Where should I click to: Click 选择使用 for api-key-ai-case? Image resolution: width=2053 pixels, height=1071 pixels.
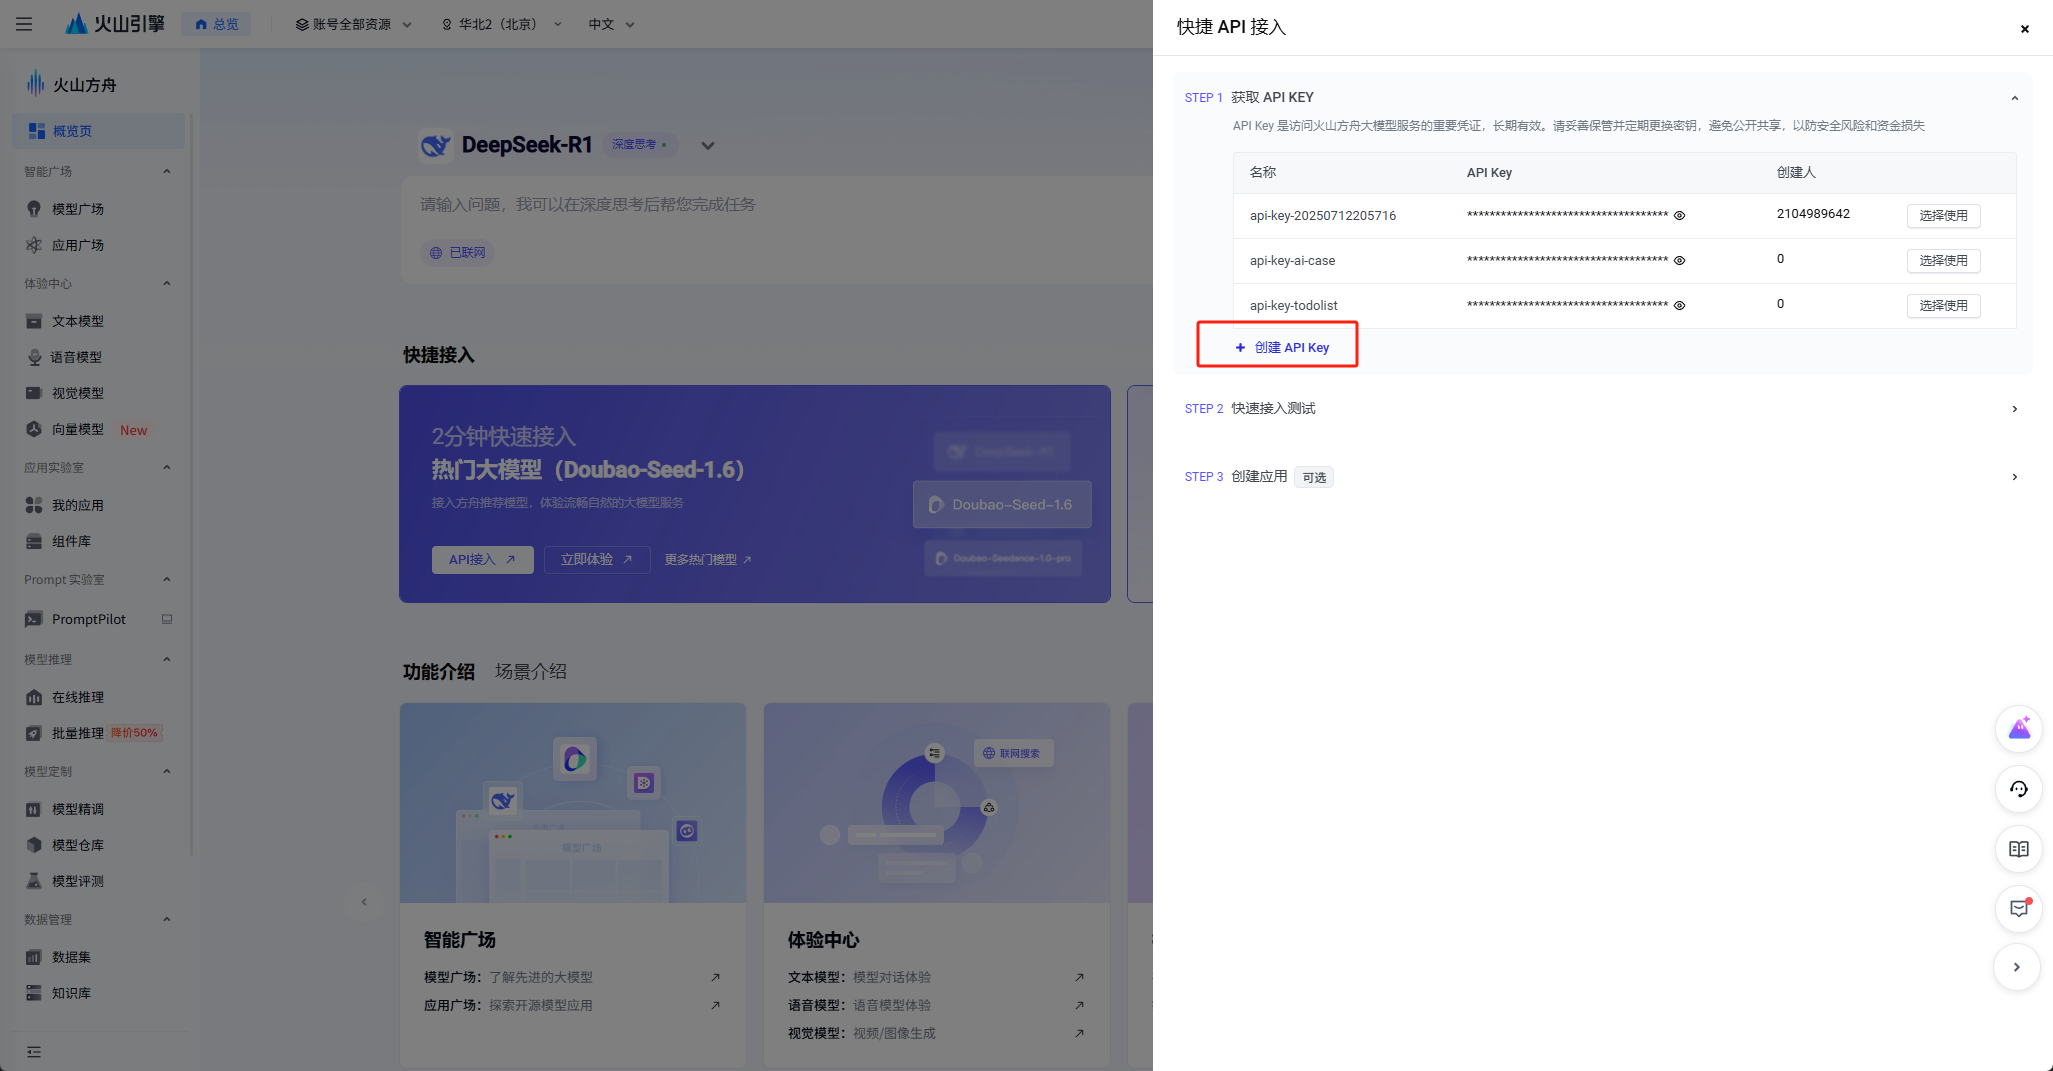pos(1943,260)
